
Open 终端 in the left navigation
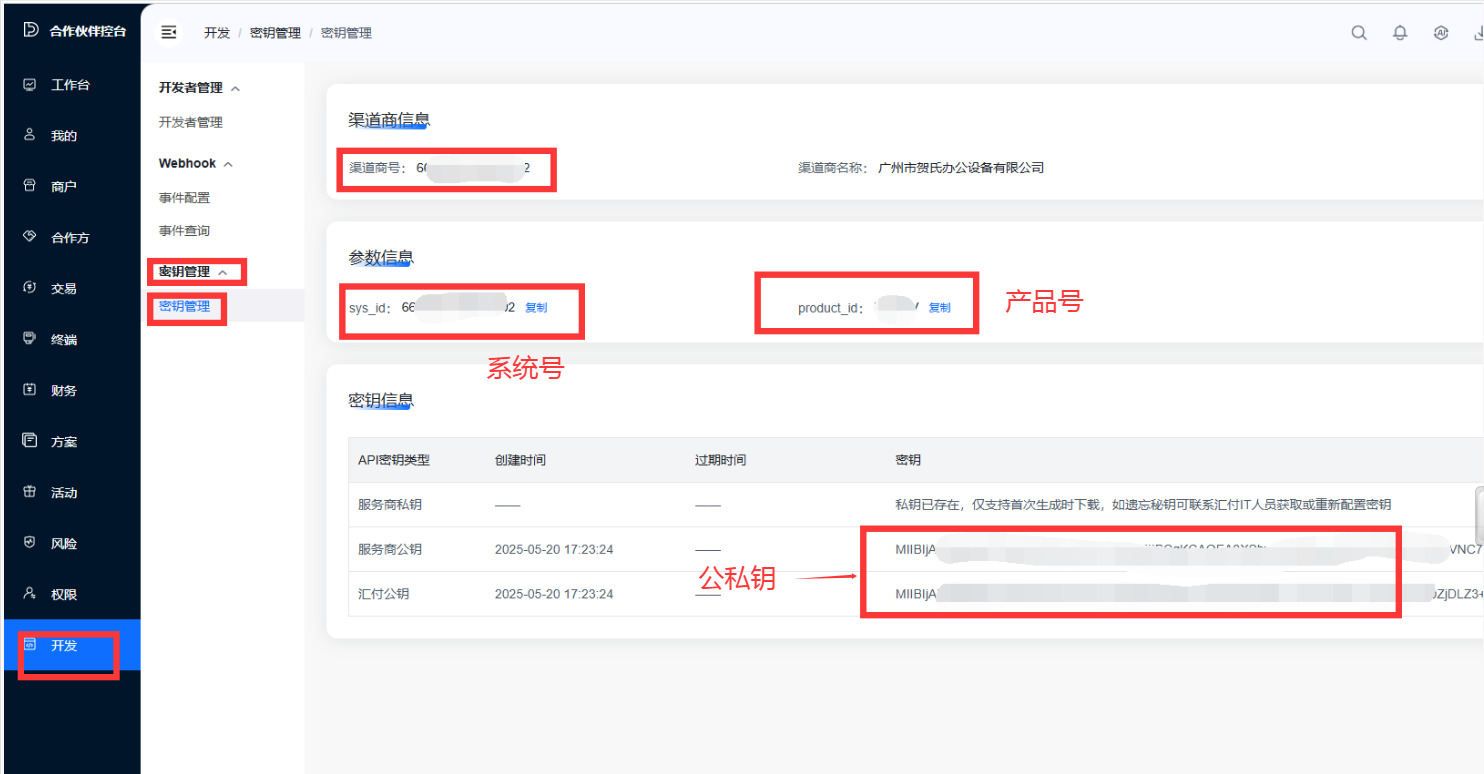(x=64, y=339)
